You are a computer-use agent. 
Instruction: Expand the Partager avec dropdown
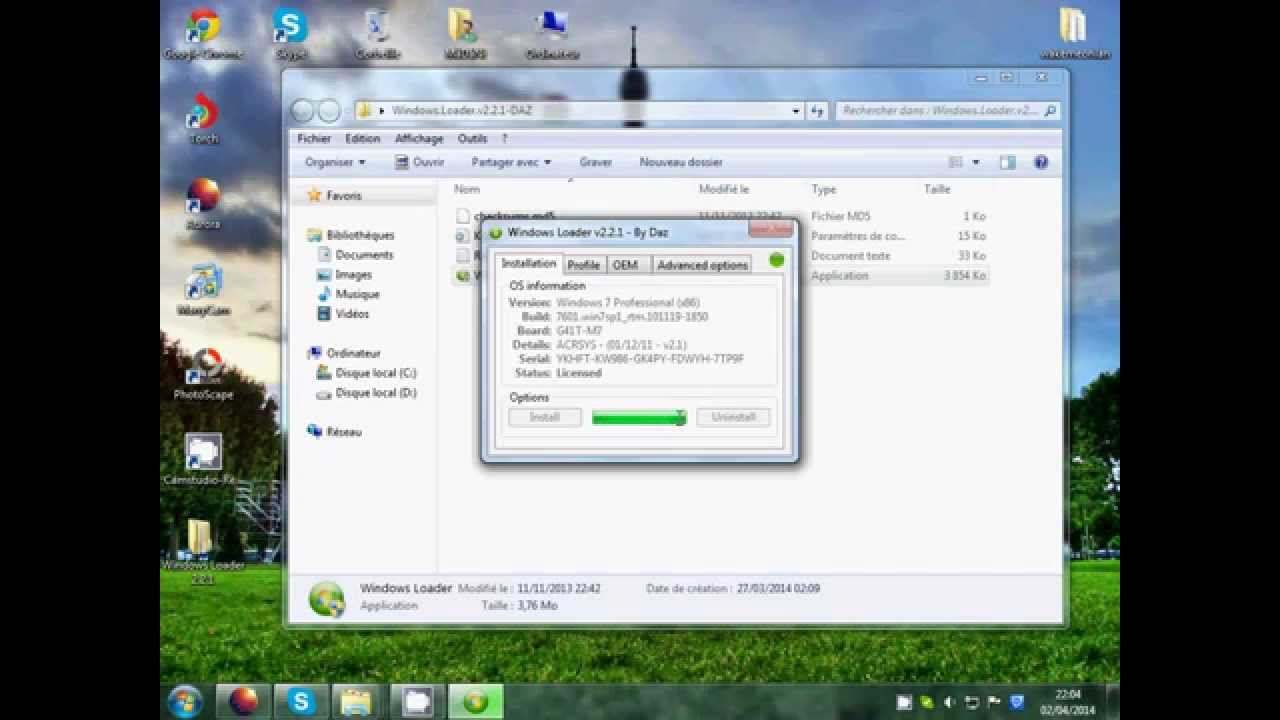point(511,162)
